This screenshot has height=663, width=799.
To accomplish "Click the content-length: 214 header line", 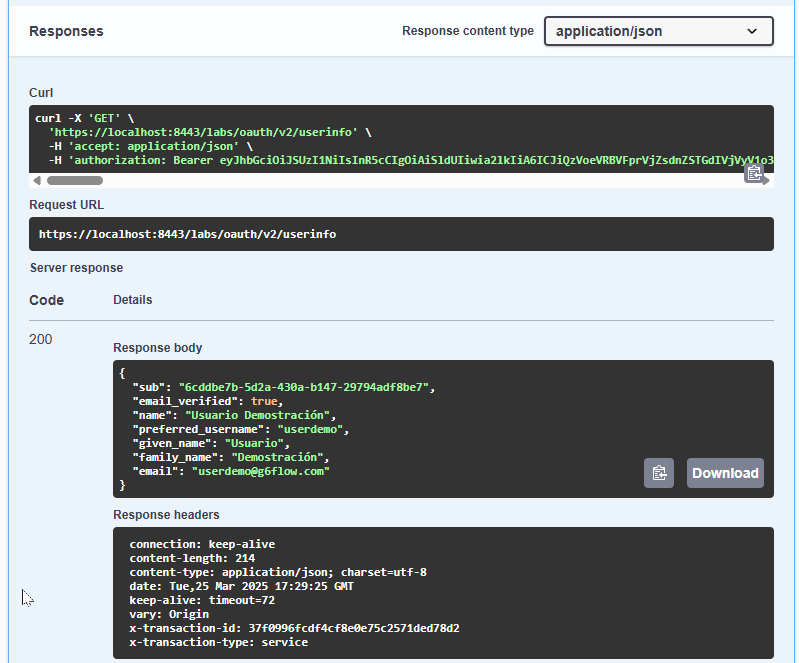I will point(192,558).
